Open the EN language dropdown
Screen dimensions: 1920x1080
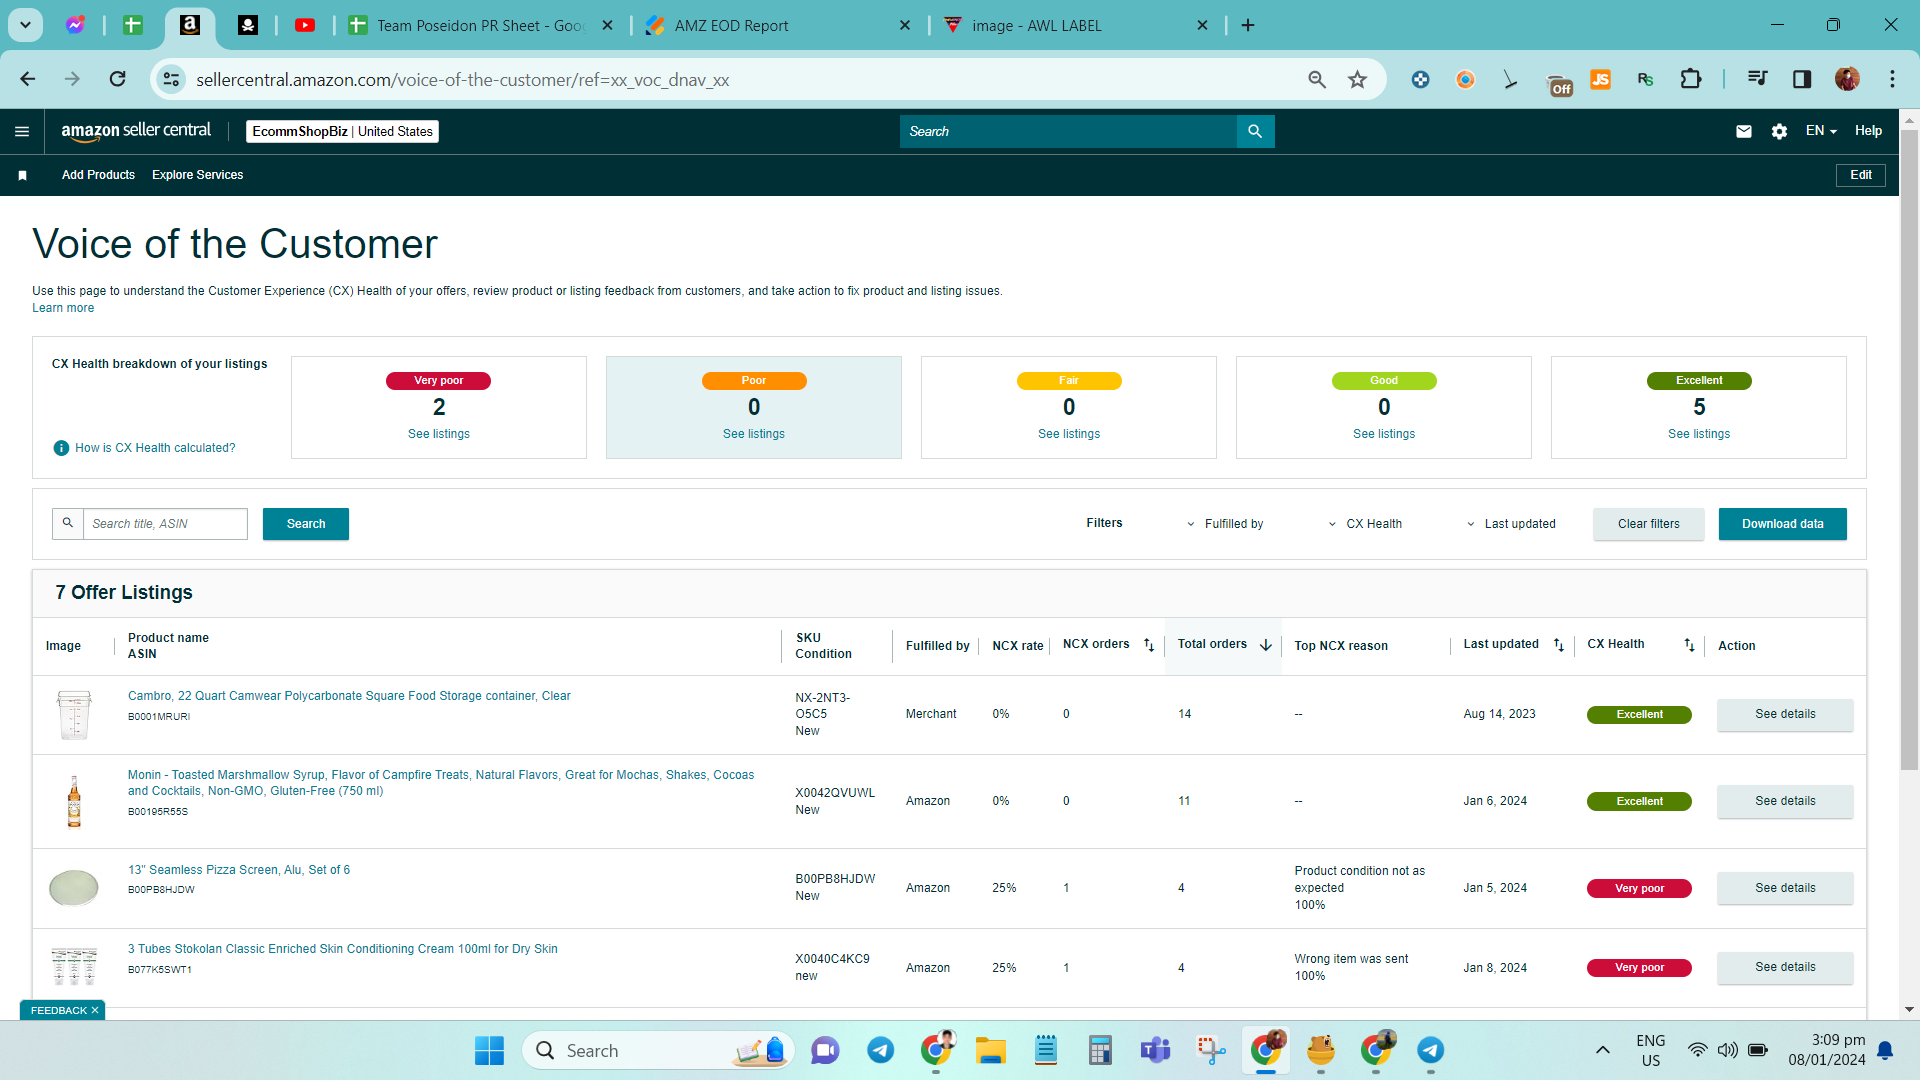click(x=1821, y=131)
